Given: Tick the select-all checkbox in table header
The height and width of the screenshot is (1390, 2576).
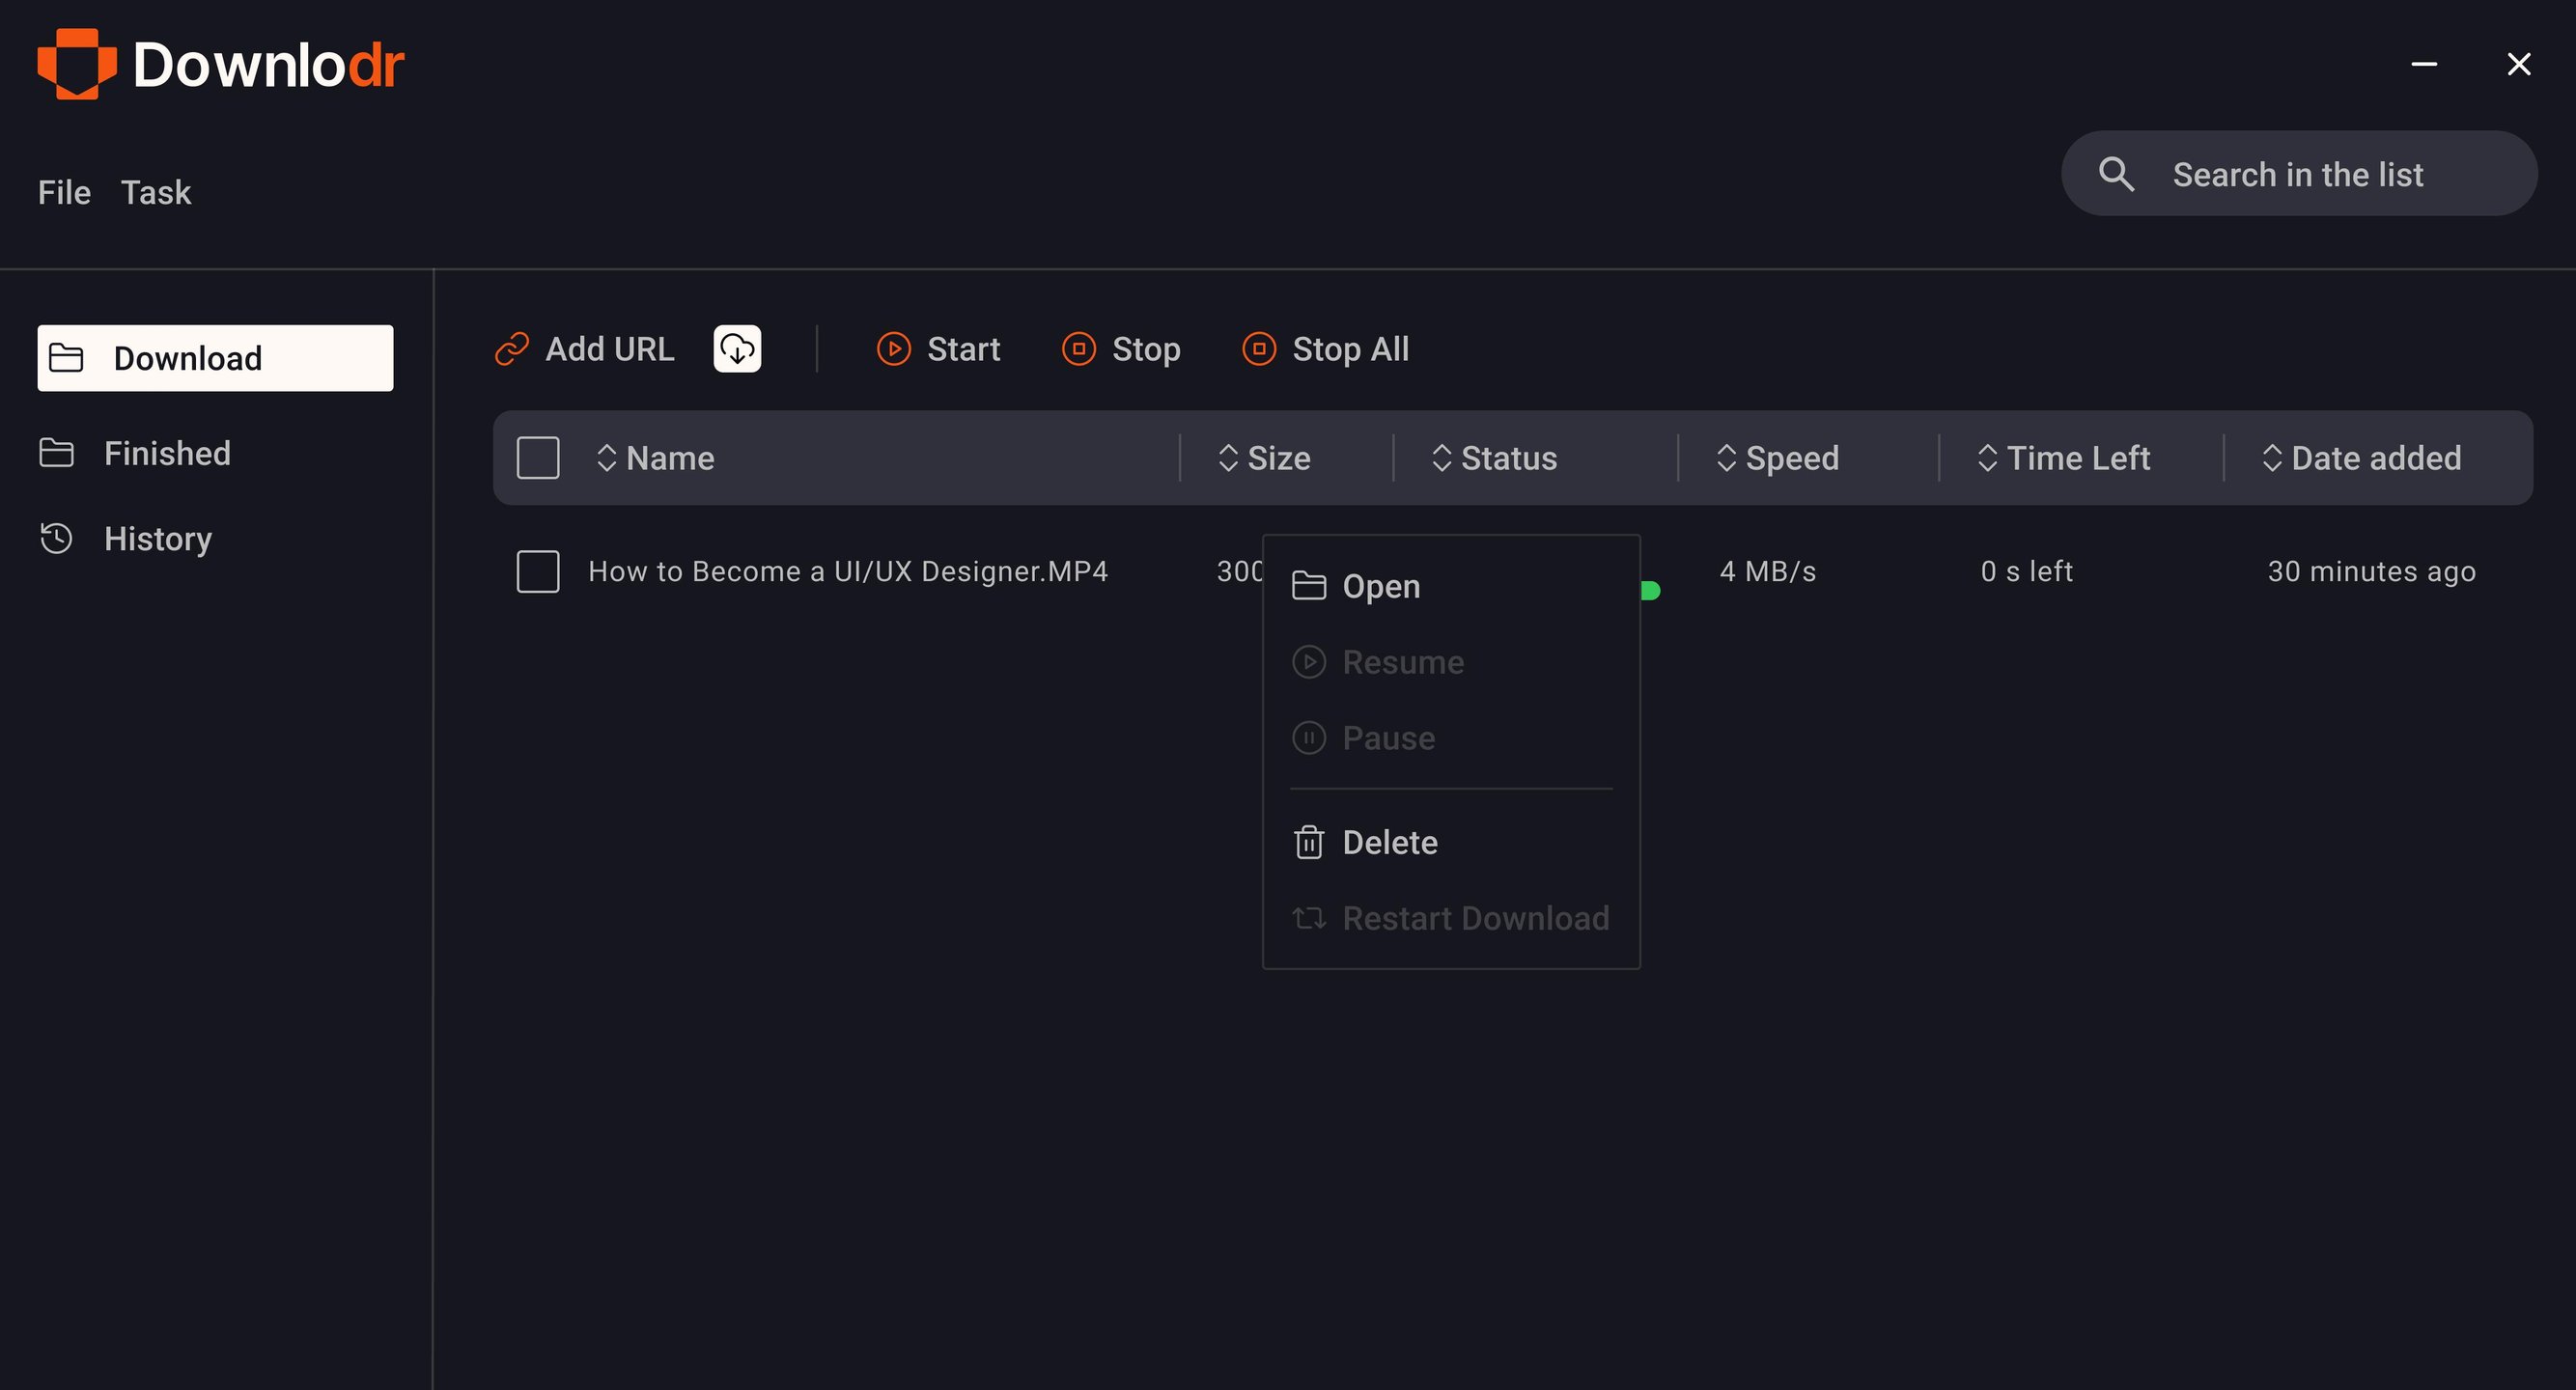Looking at the screenshot, I should [538, 458].
